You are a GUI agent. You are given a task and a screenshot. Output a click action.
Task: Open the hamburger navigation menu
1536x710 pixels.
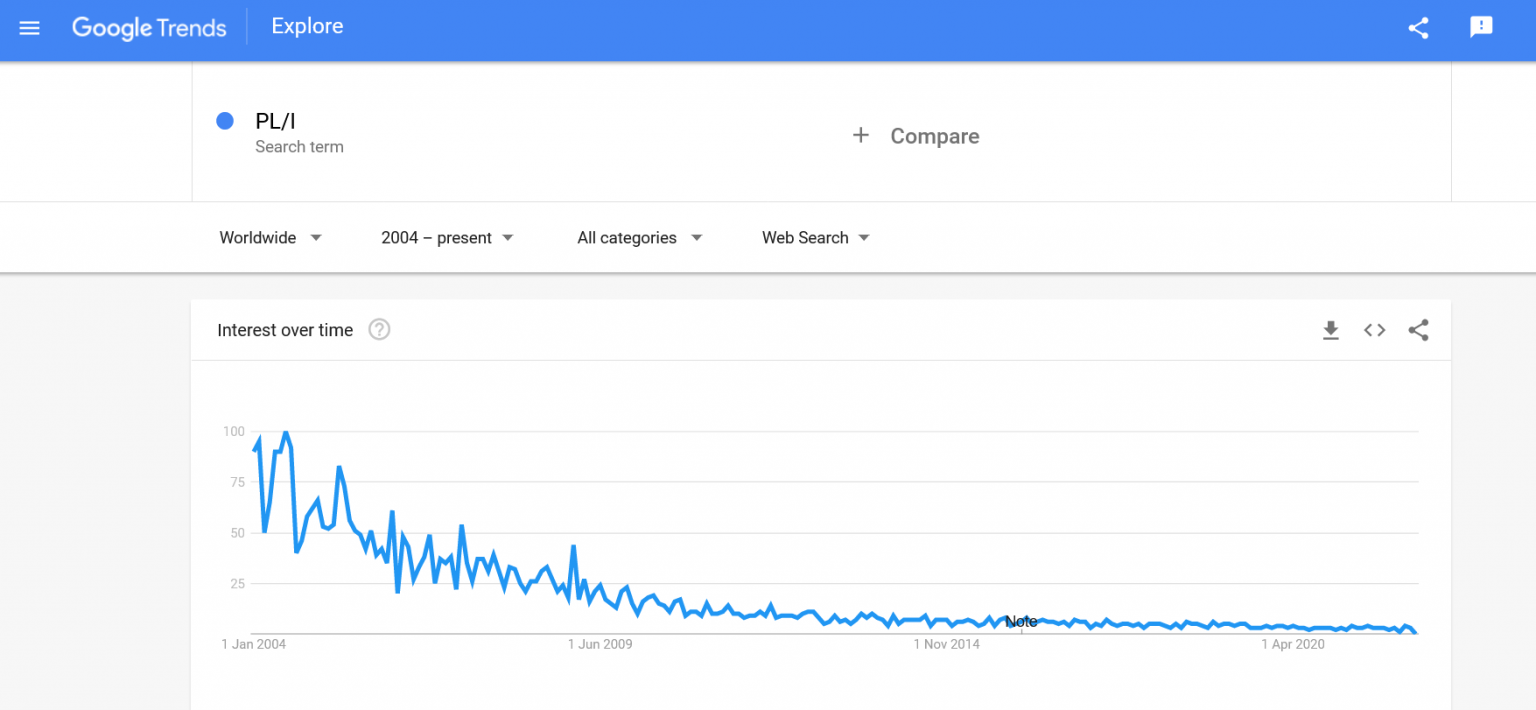click(x=30, y=28)
